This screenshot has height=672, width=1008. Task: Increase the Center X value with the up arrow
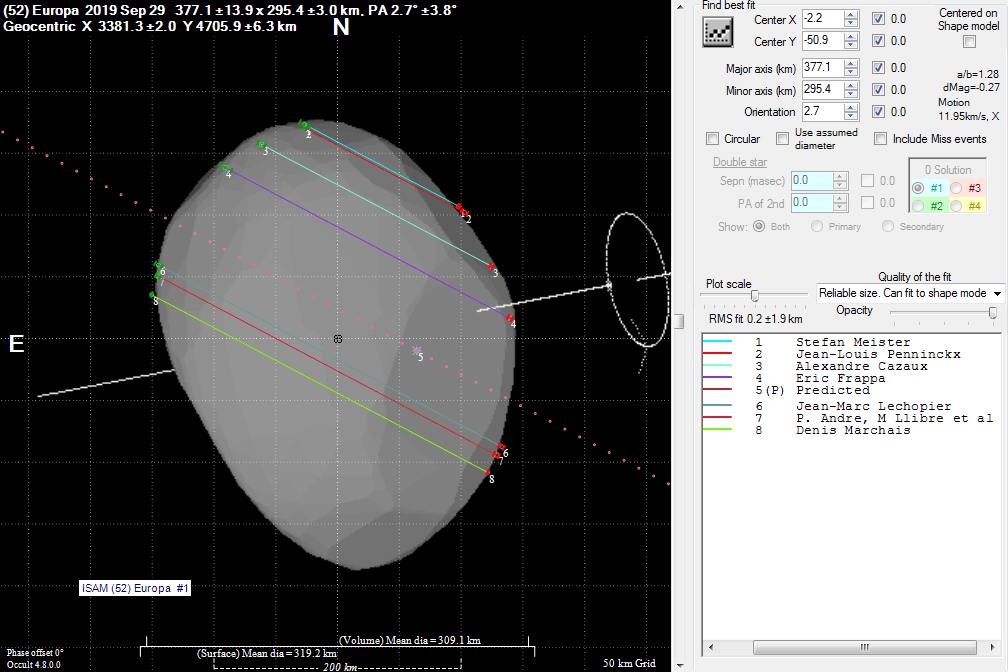(851, 15)
